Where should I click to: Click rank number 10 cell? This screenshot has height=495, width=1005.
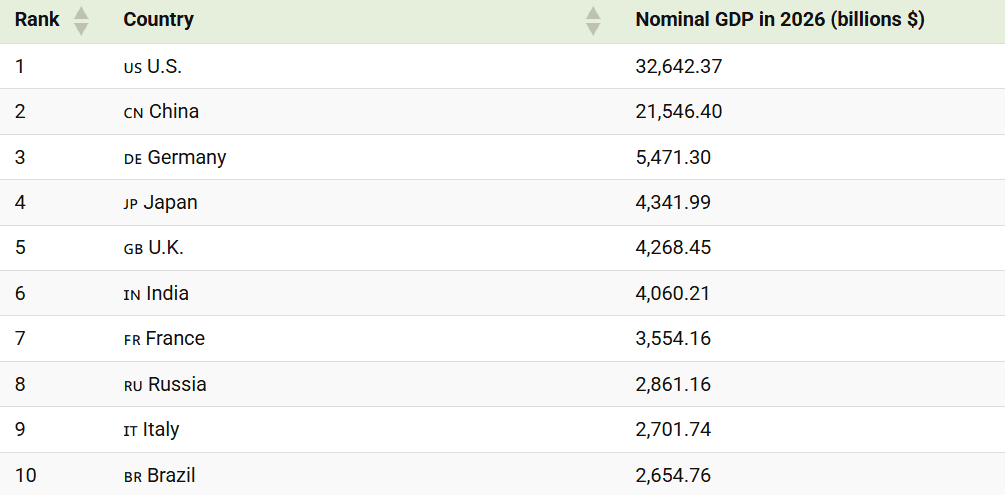click(x=26, y=475)
